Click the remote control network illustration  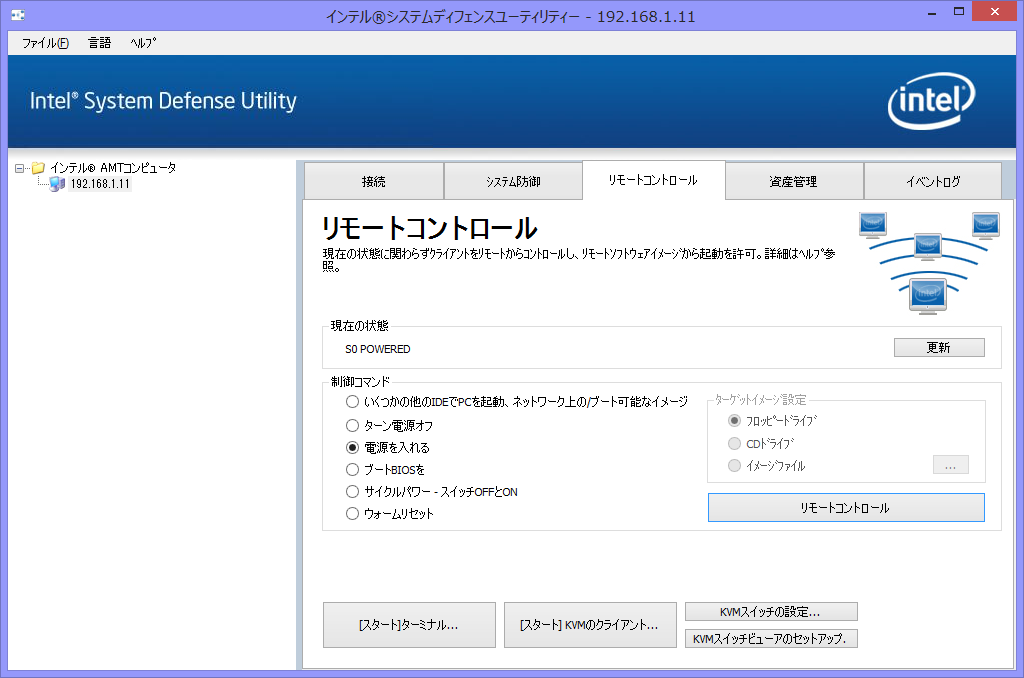[929, 263]
